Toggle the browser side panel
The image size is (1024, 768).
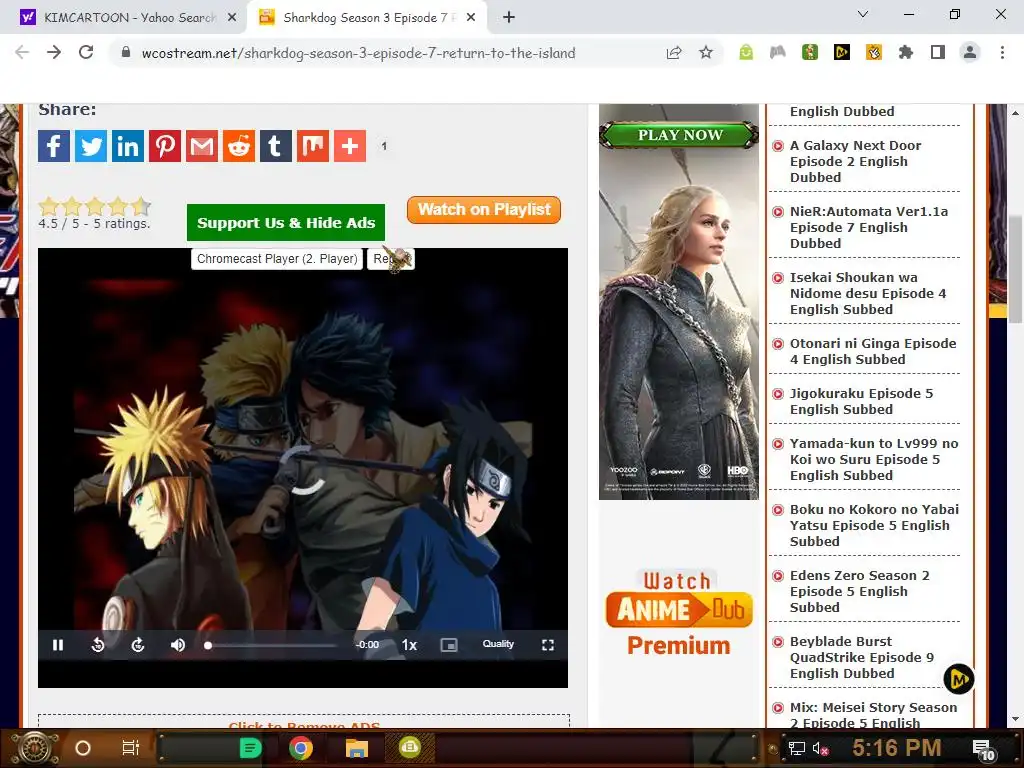[938, 53]
